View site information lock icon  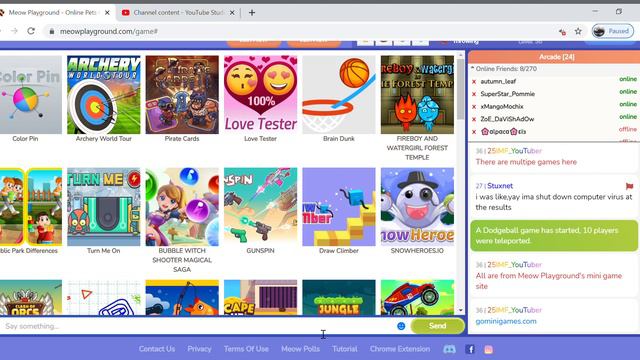tap(51, 31)
